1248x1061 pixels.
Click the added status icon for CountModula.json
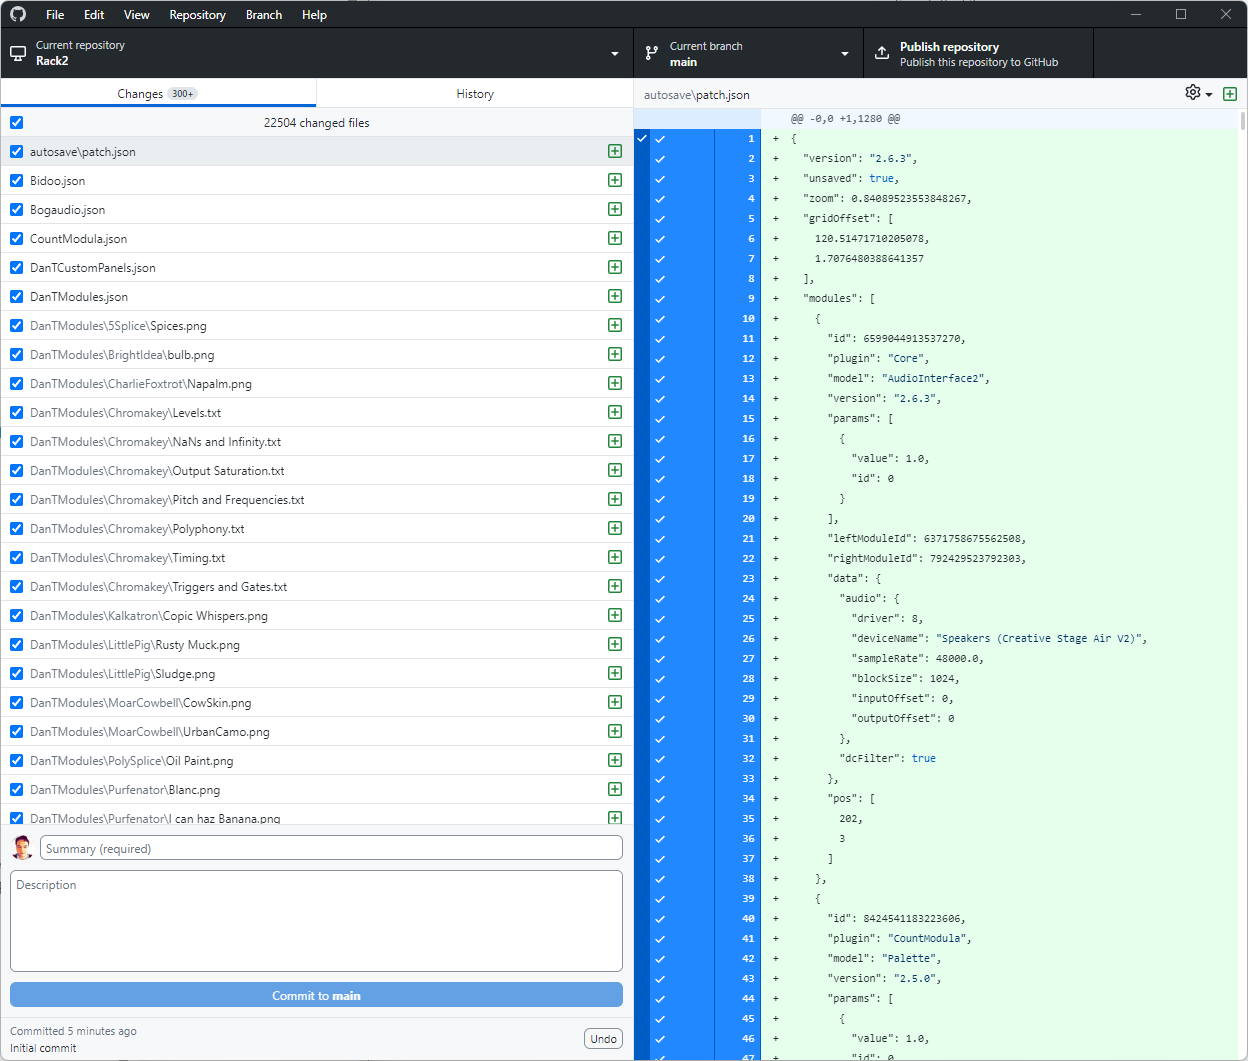click(x=615, y=238)
